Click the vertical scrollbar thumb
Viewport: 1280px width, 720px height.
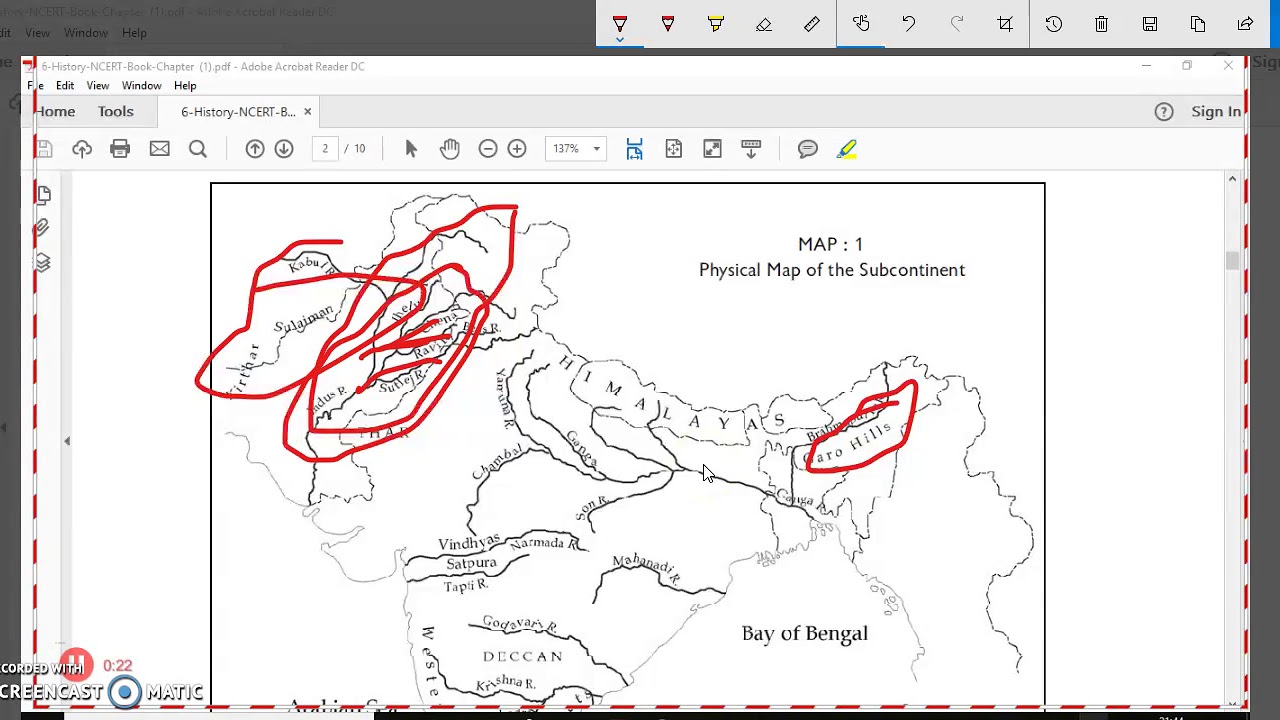[x=1232, y=260]
